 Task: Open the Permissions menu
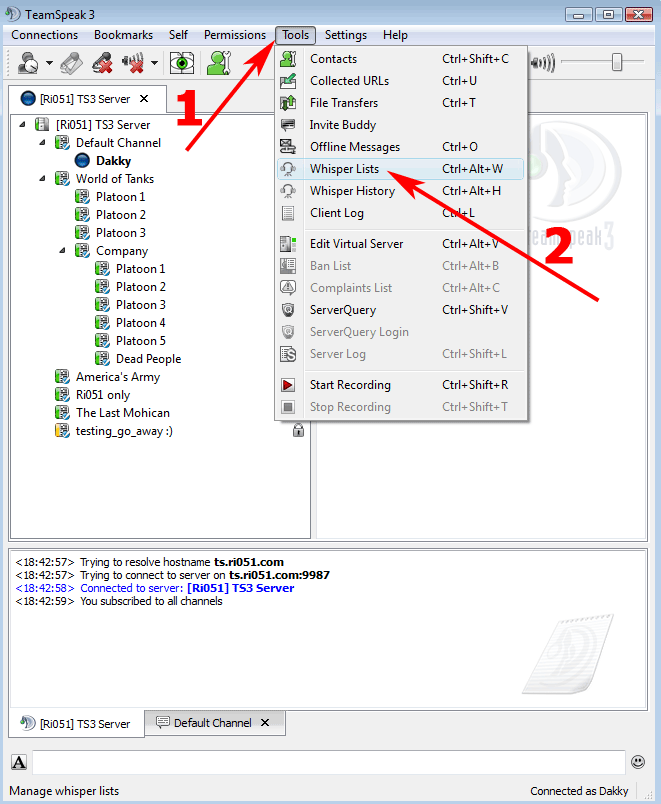234,35
